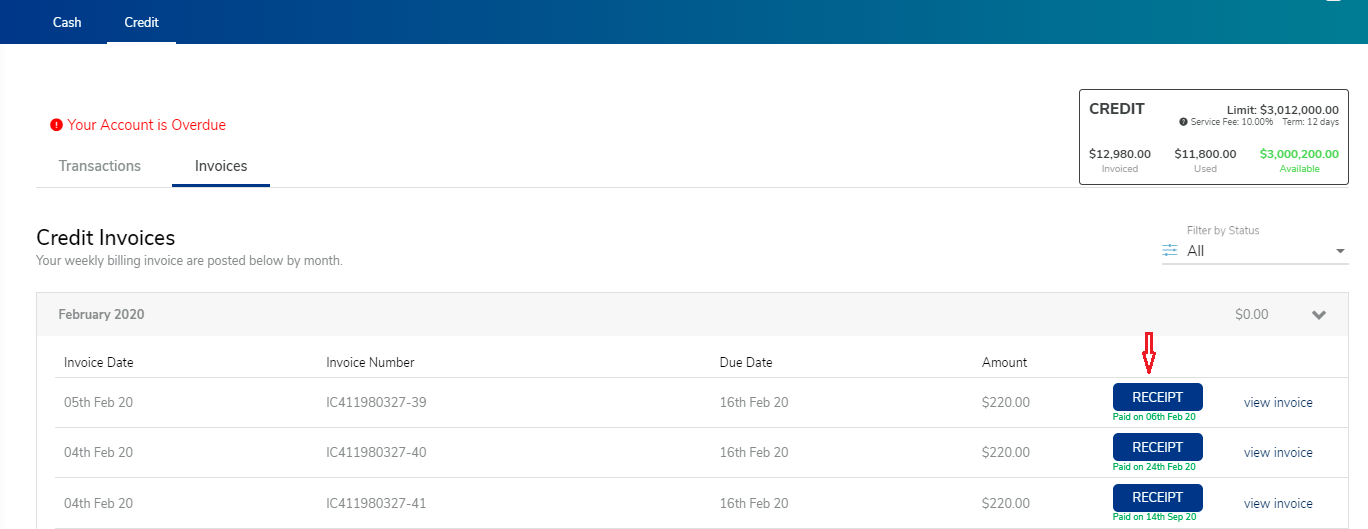Switch to the Cash tab

[x=67, y=22]
